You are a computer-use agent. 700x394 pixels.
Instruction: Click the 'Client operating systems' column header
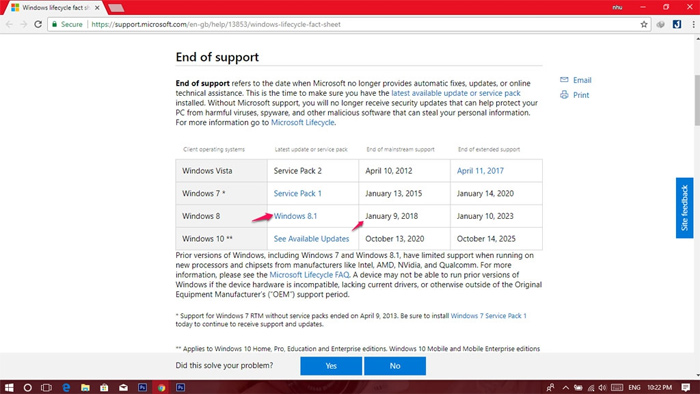point(214,149)
